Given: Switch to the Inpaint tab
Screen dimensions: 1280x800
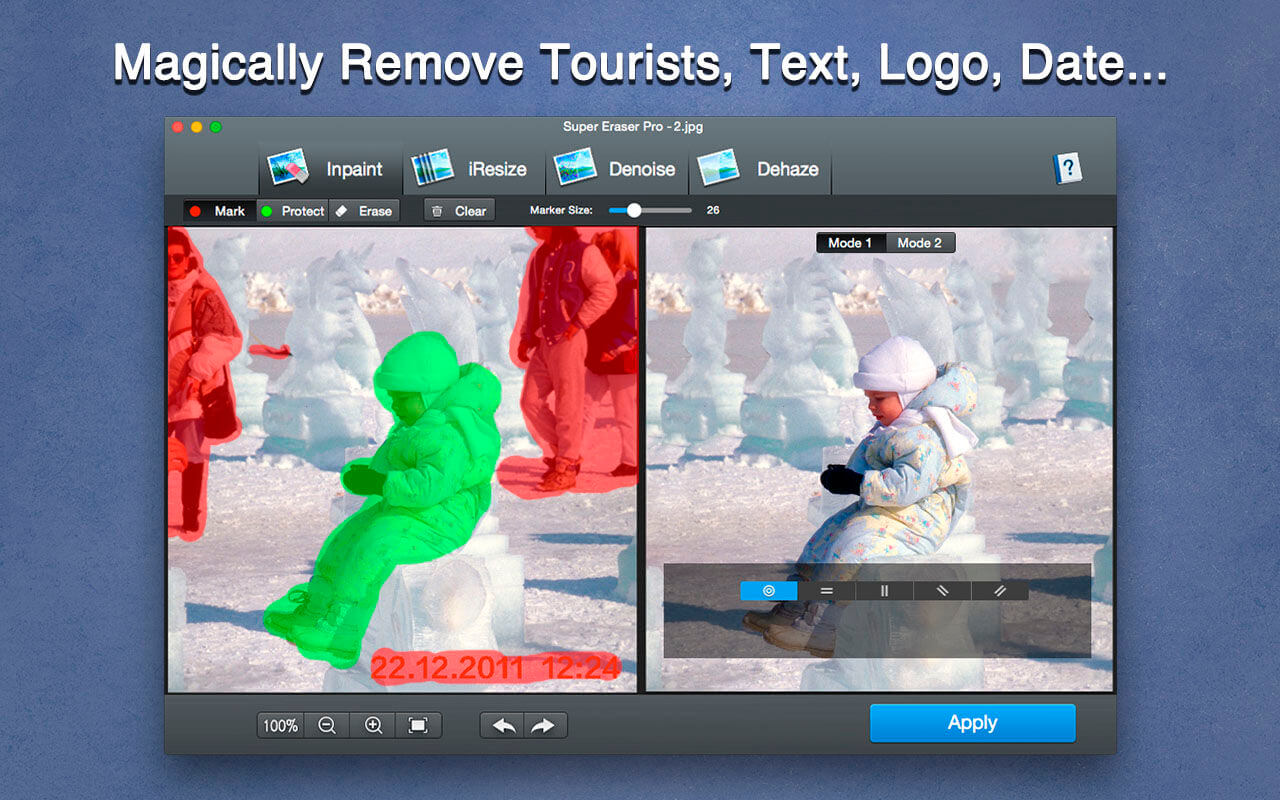Looking at the screenshot, I should tap(330, 169).
